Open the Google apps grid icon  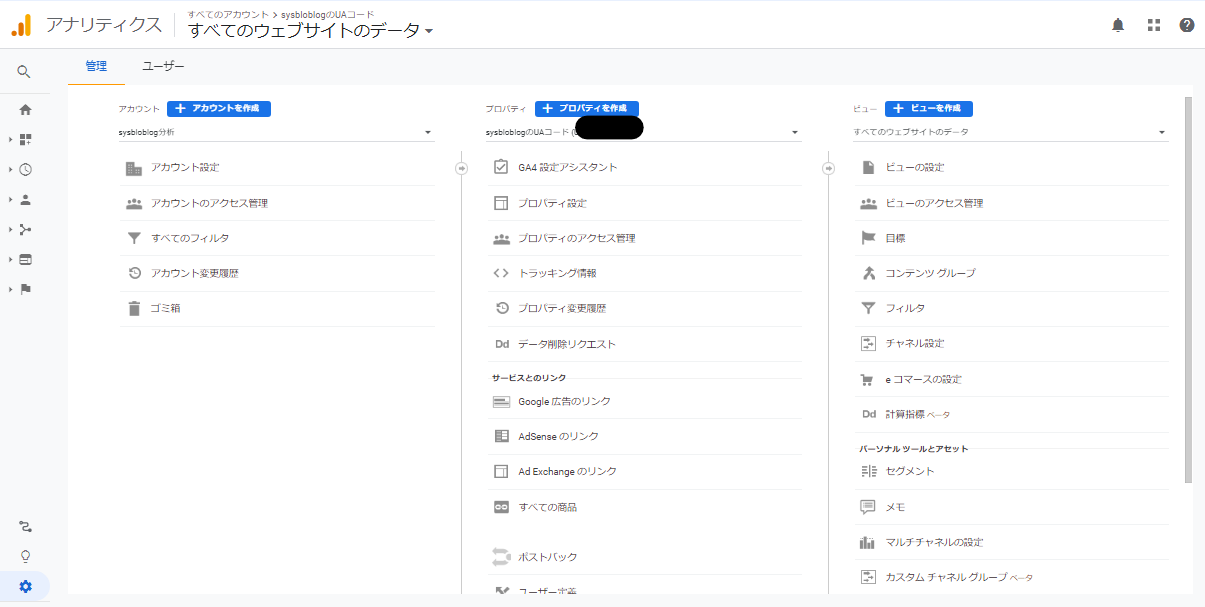pyautogui.click(x=1153, y=25)
